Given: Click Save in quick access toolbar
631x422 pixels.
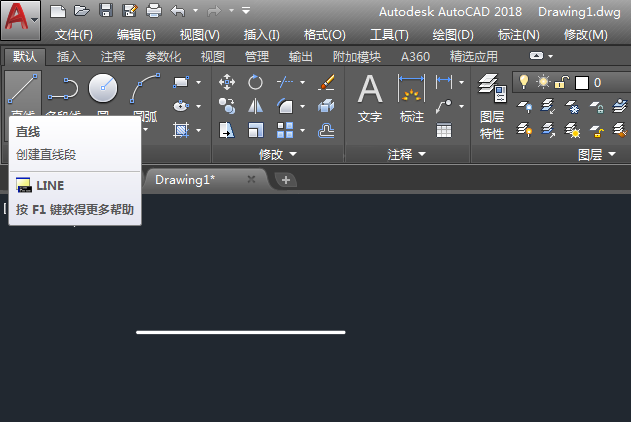Looking at the screenshot, I should [106, 10].
